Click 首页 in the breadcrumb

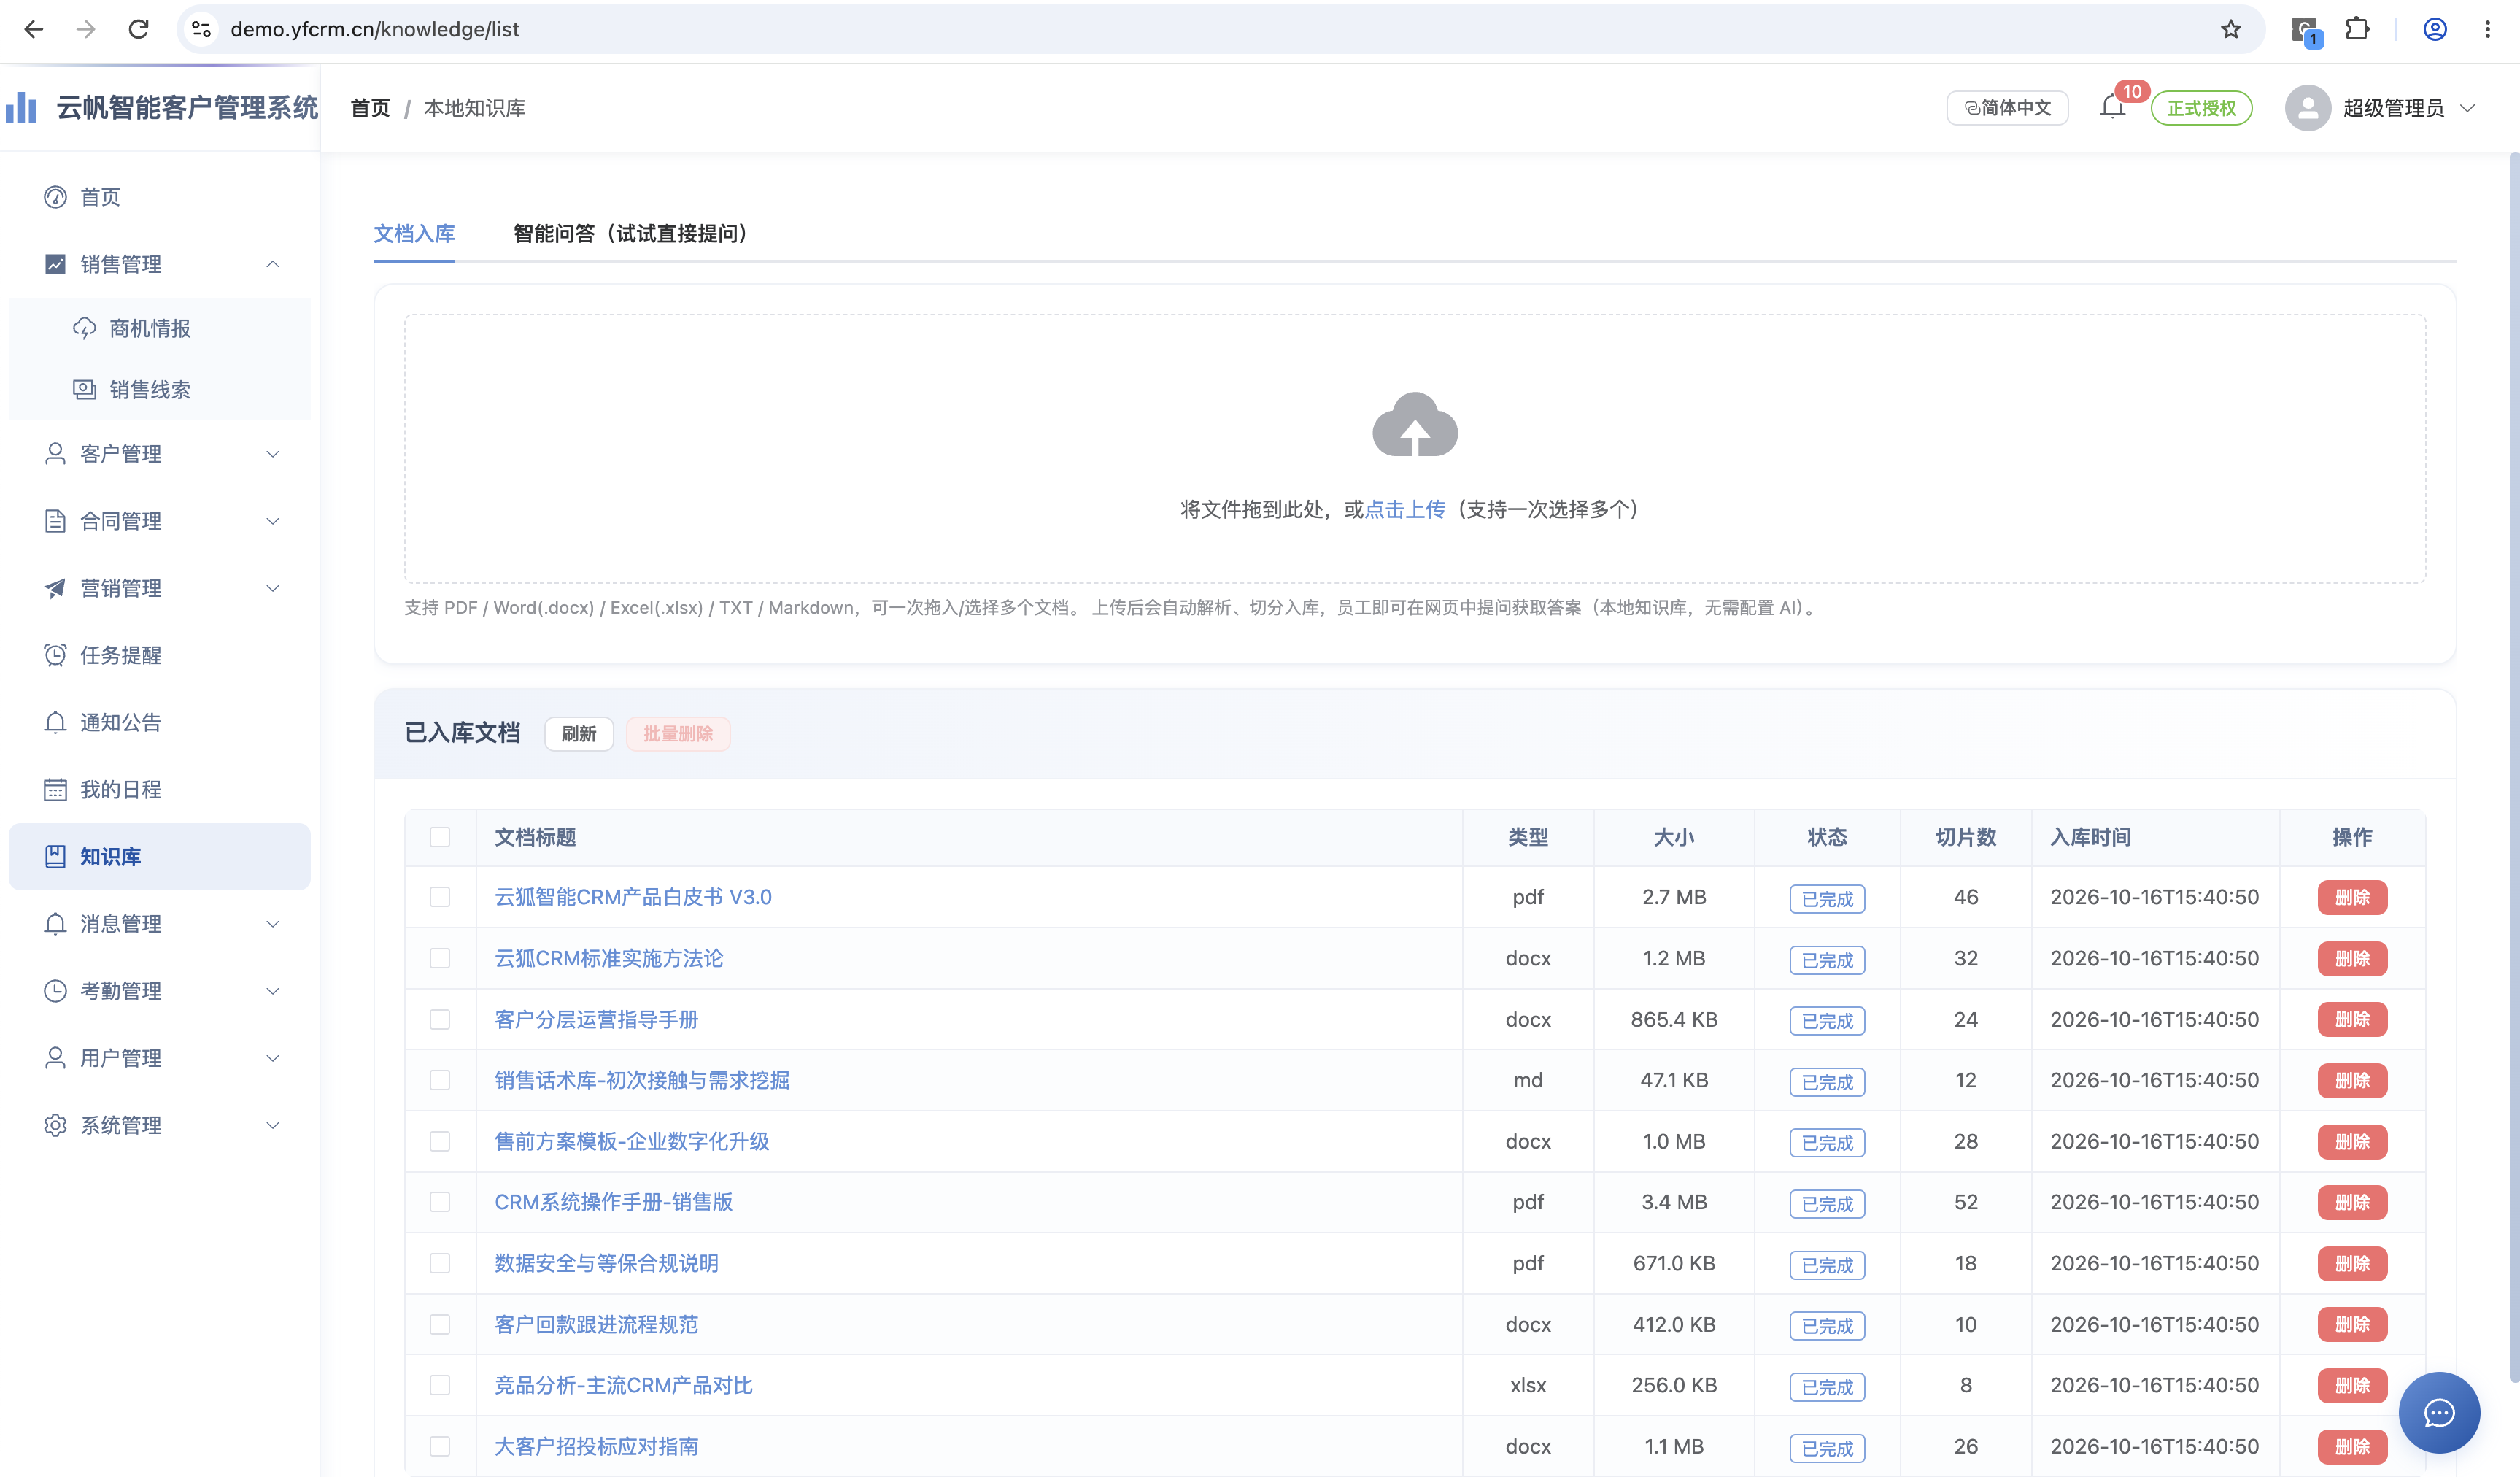click(x=370, y=108)
